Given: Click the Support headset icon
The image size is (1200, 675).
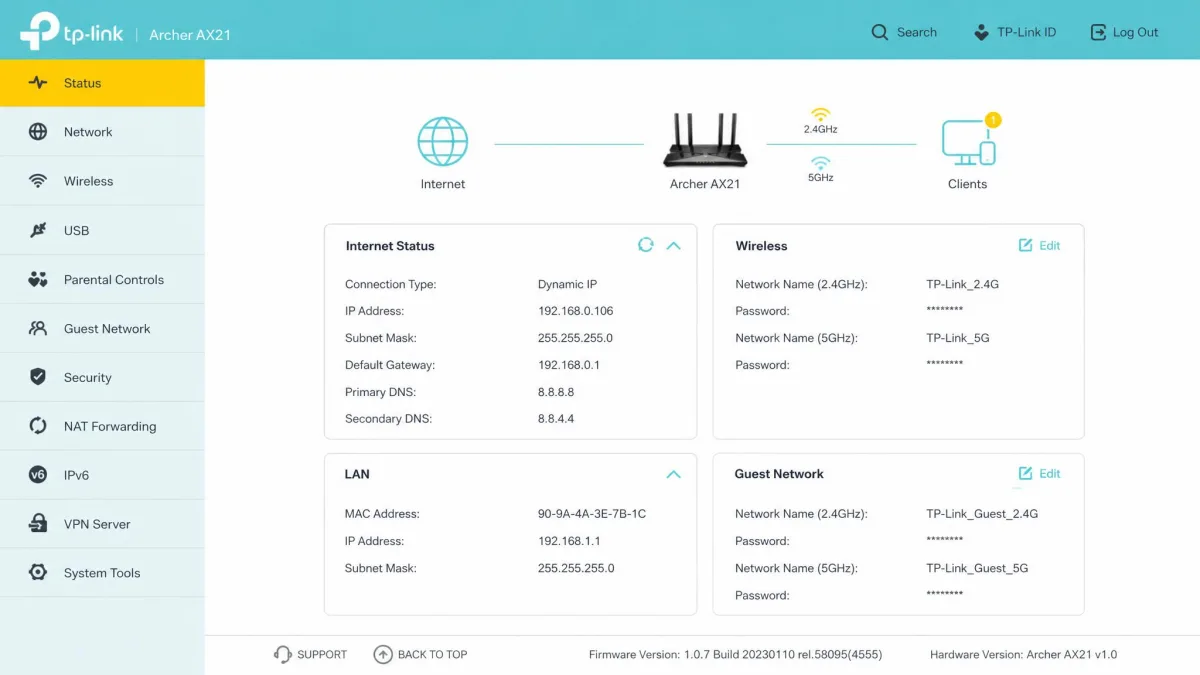Looking at the screenshot, I should (283, 654).
